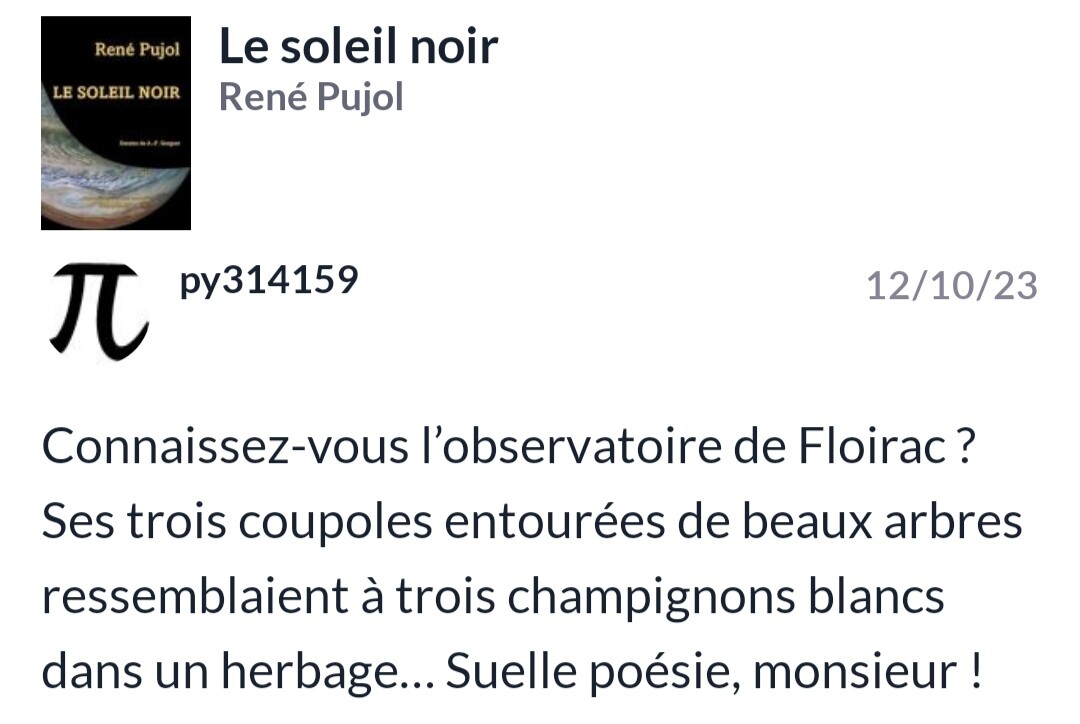The image size is (1080, 724).
Task: Click the review date 12/10/23
Action: click(951, 286)
